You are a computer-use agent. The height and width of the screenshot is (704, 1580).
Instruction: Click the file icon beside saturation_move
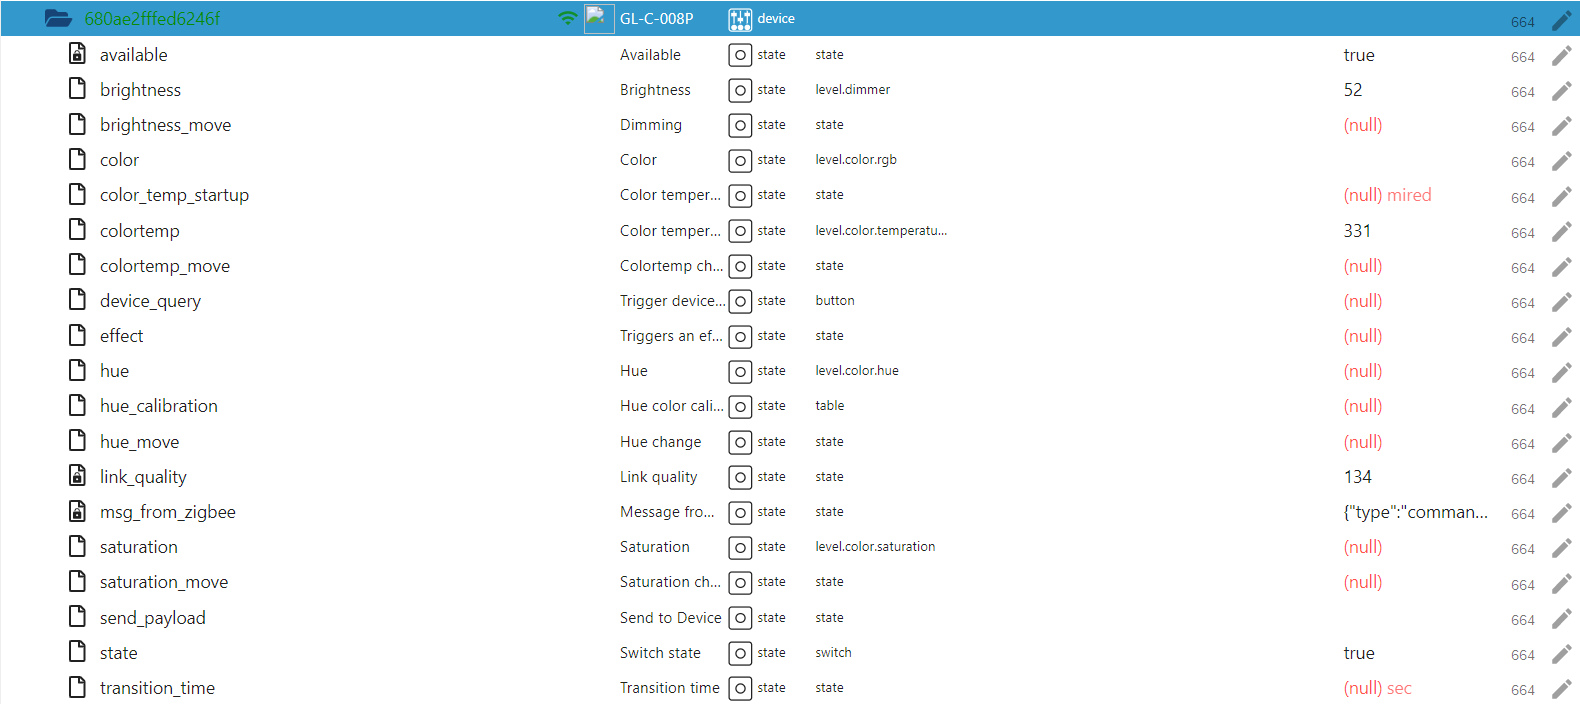pyautogui.click(x=77, y=581)
